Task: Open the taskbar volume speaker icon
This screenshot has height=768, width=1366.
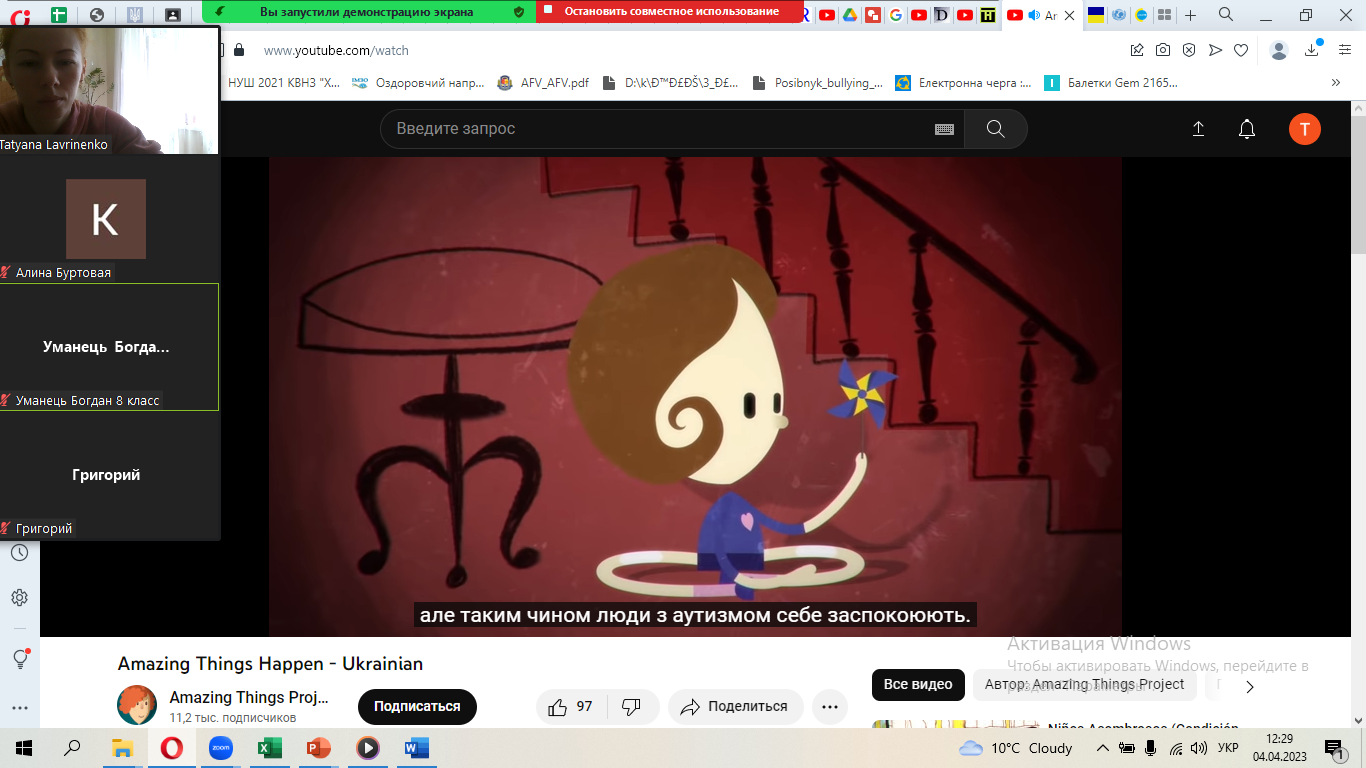Action: point(1199,748)
